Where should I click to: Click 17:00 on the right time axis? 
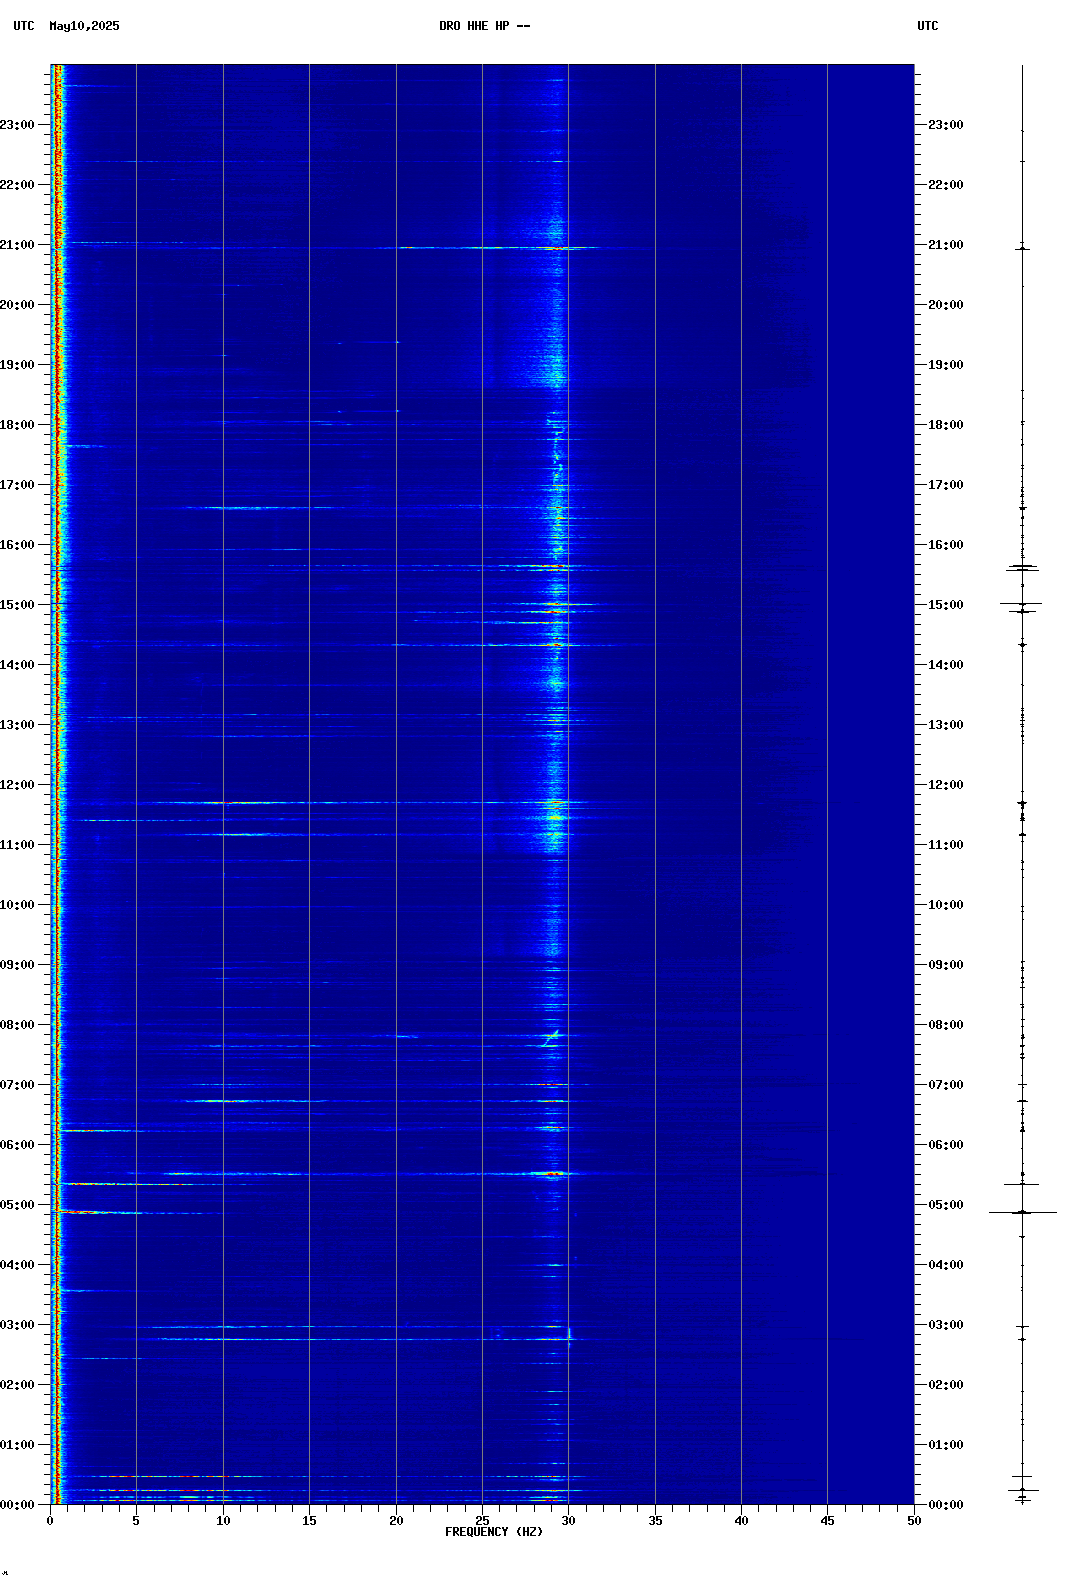pos(946,485)
